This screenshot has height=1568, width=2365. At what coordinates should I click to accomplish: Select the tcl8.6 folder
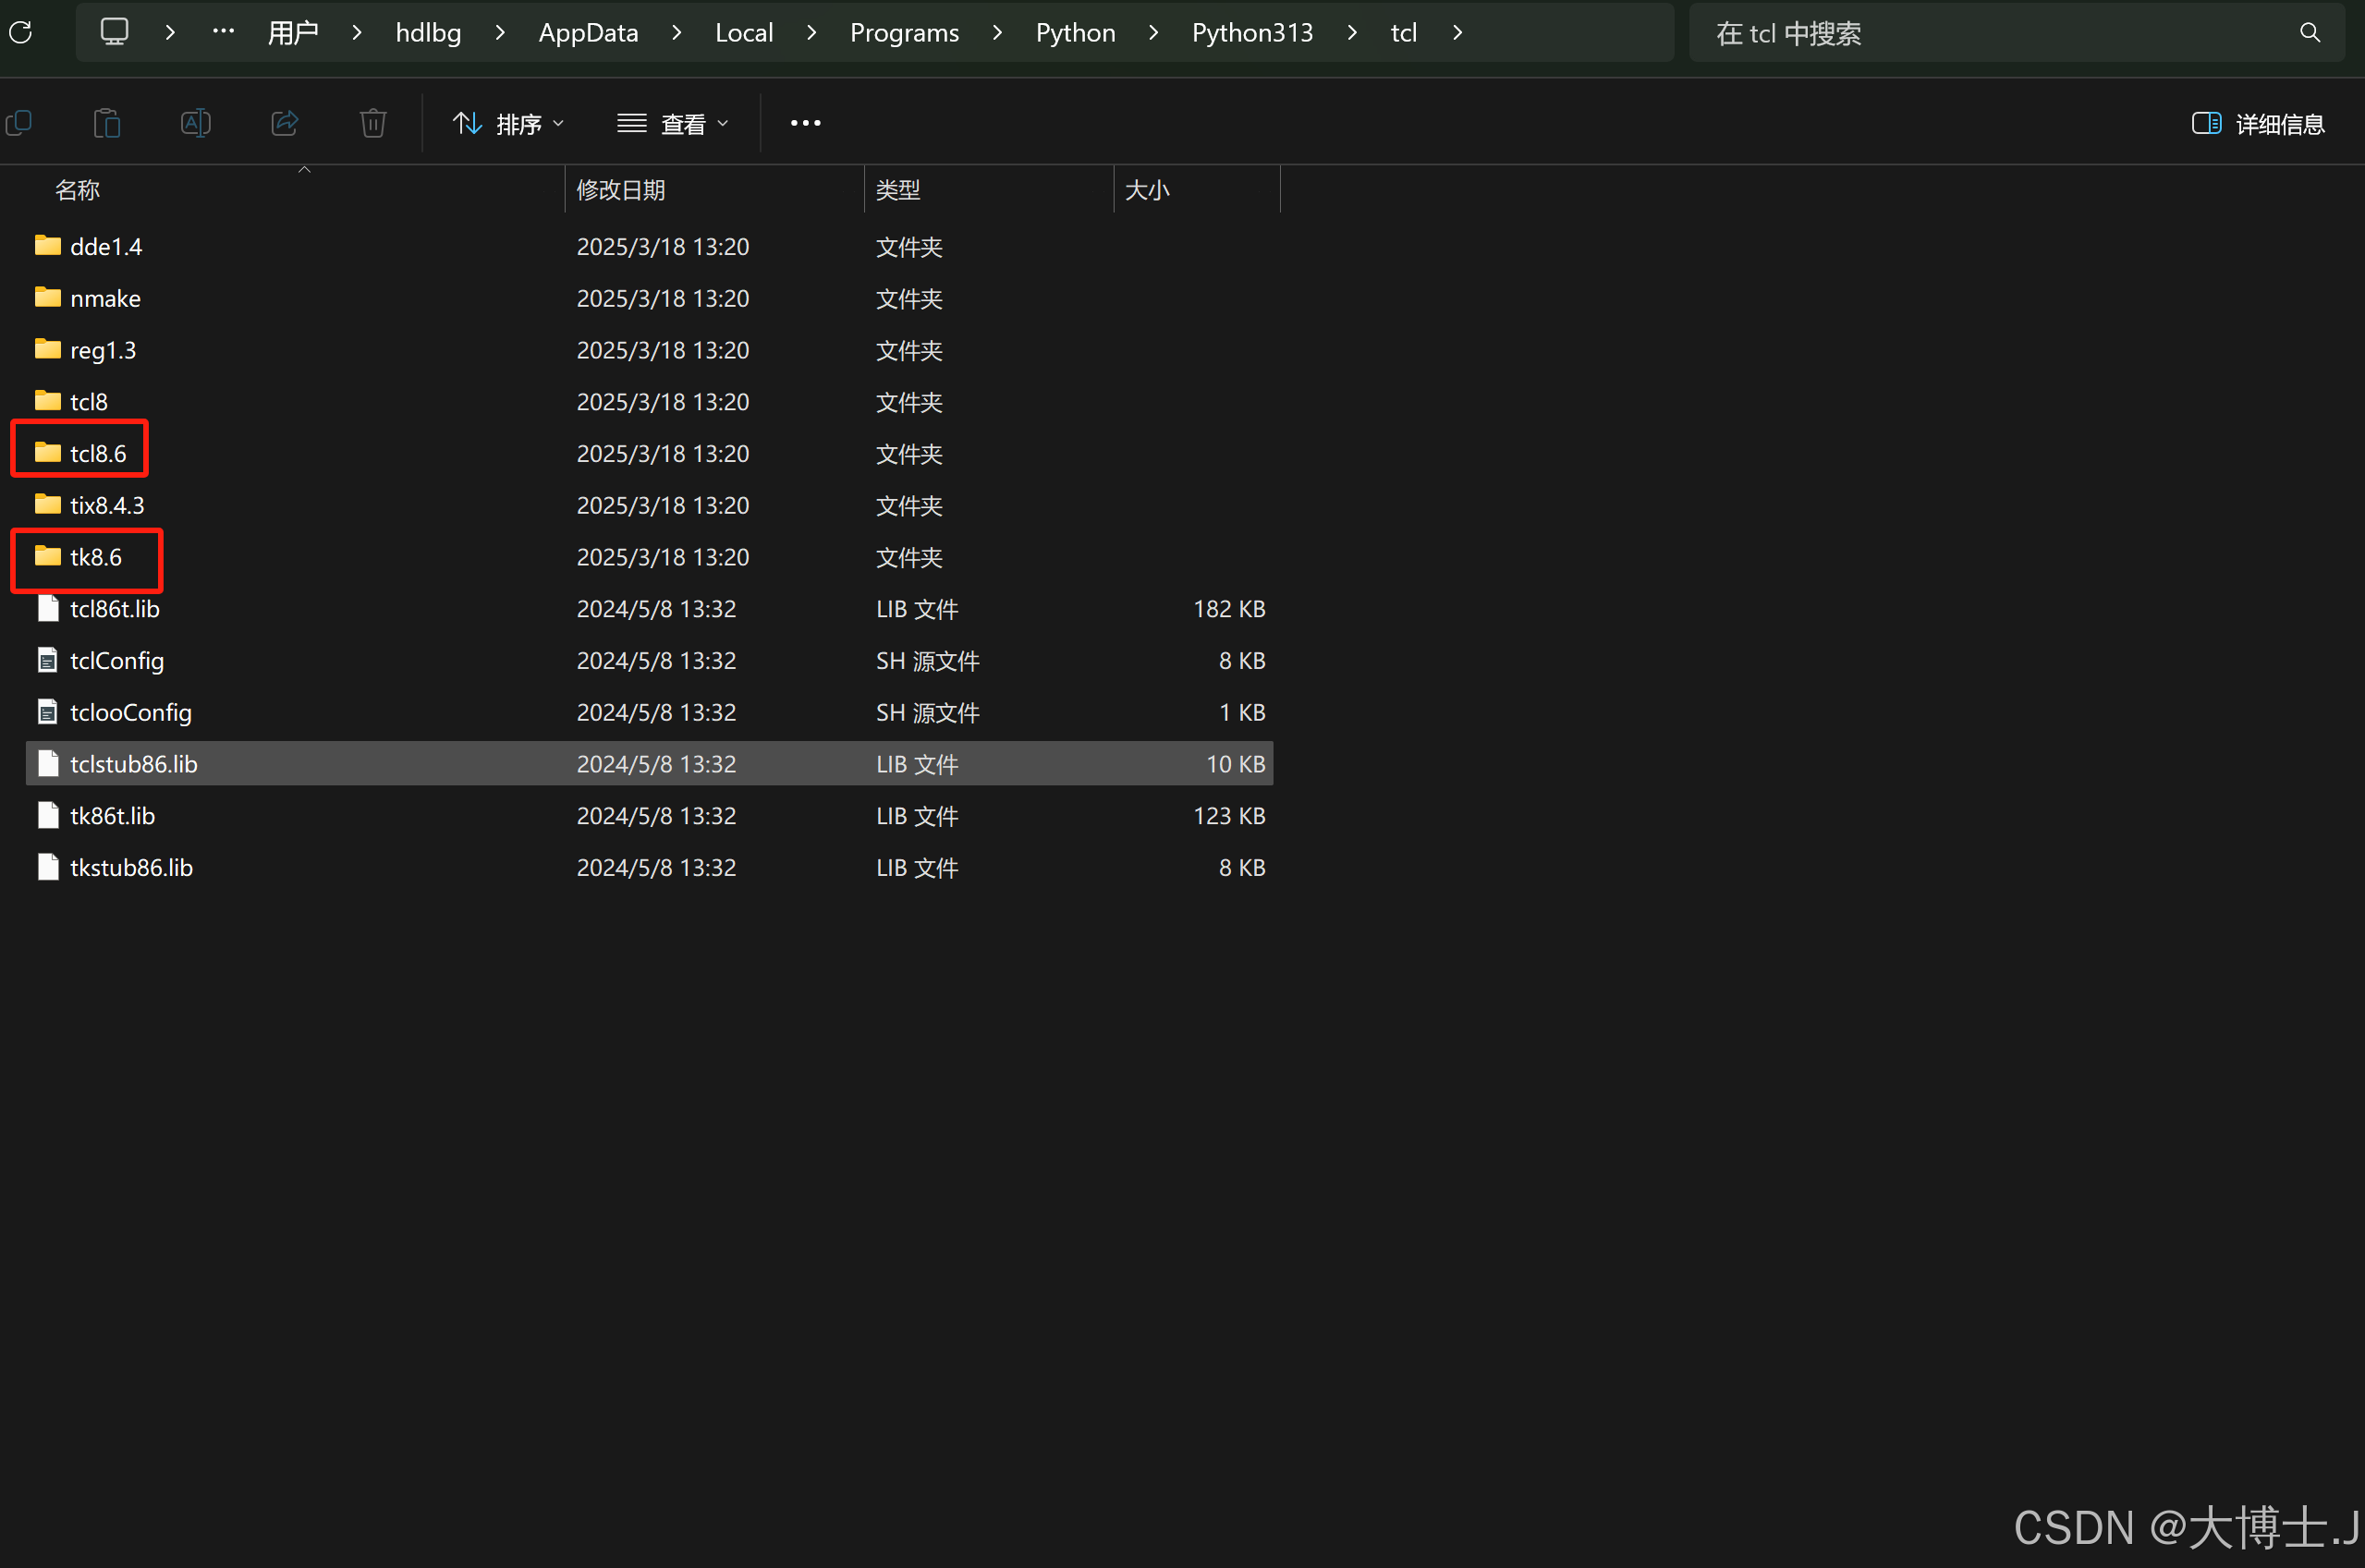click(97, 454)
